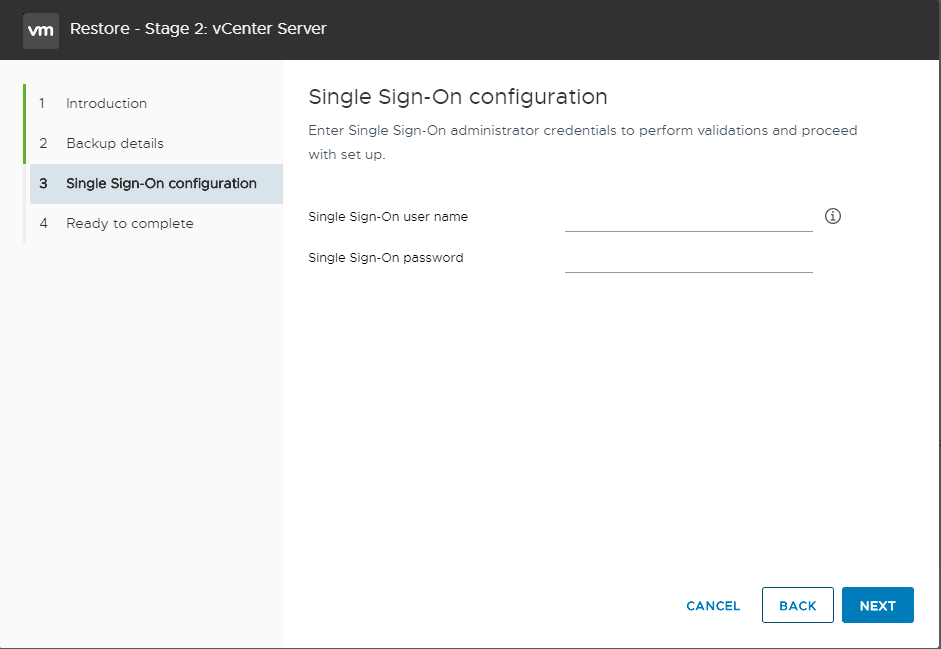941x649 pixels.
Task: Click the Single Sign-On user name label
Action: pyautogui.click(x=388, y=217)
